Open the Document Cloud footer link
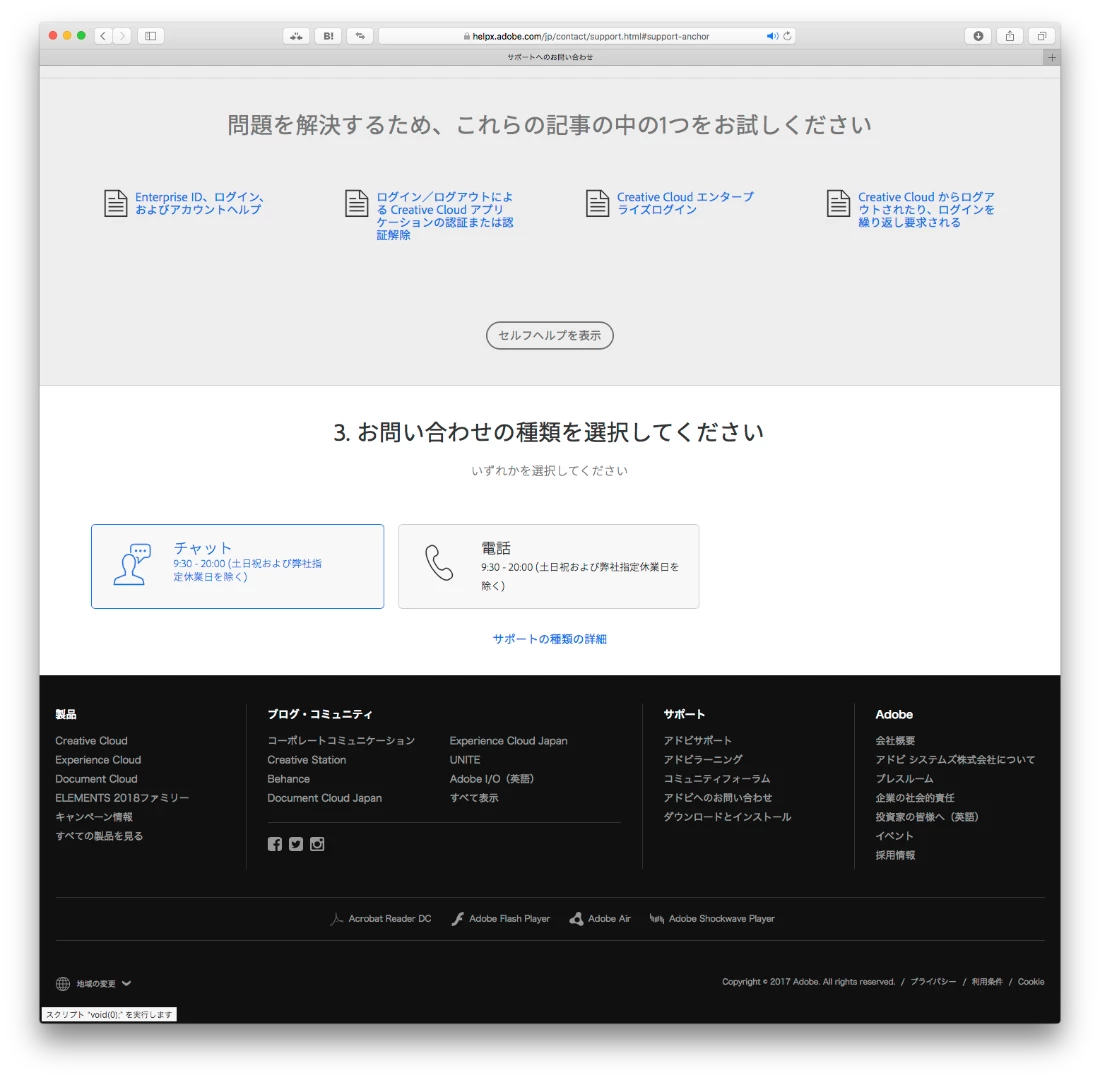The height and width of the screenshot is (1080, 1100). point(96,779)
